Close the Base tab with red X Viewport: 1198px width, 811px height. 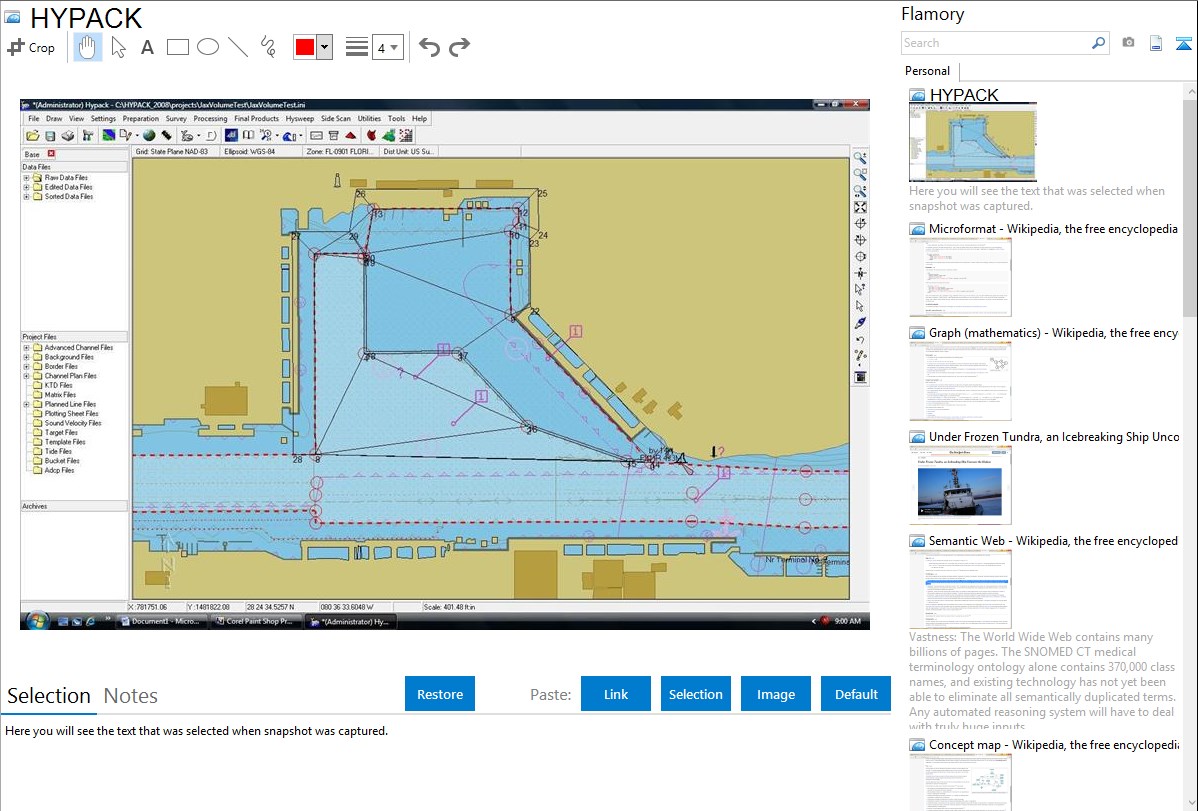(x=51, y=154)
